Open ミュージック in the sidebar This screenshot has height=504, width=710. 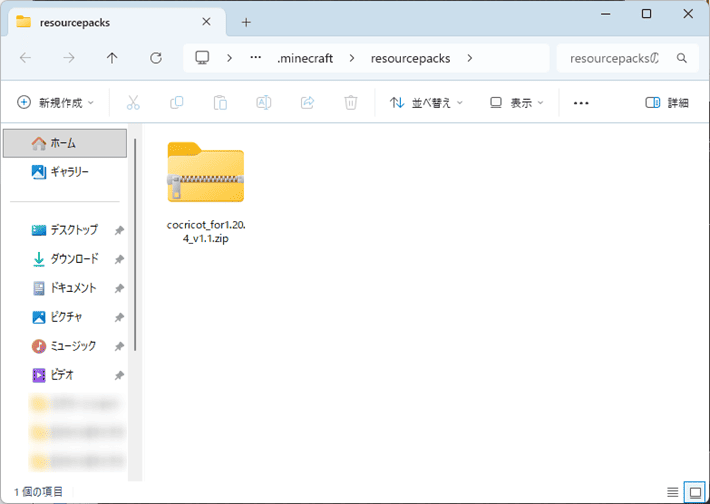(64, 346)
